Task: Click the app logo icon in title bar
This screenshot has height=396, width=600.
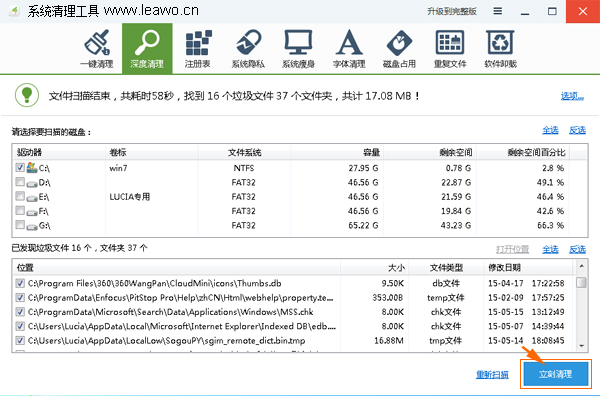Action: [14, 11]
